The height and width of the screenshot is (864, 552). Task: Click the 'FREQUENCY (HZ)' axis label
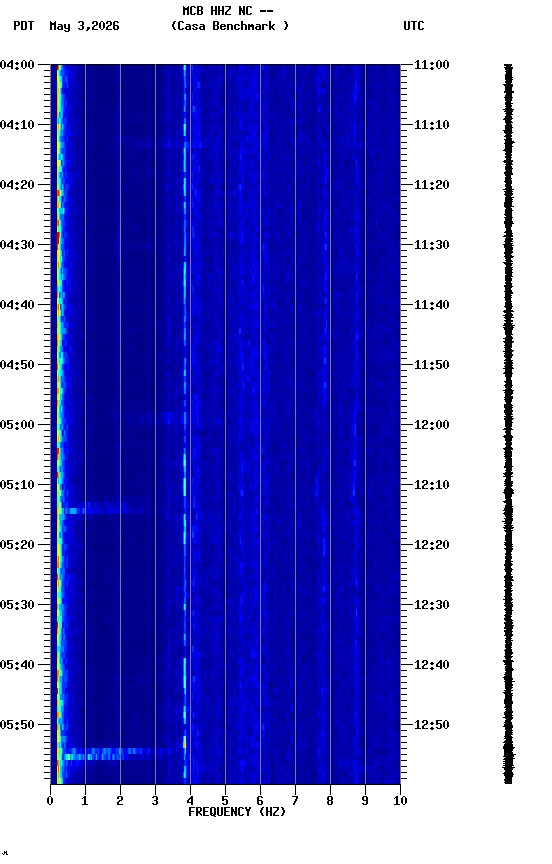click(x=237, y=812)
